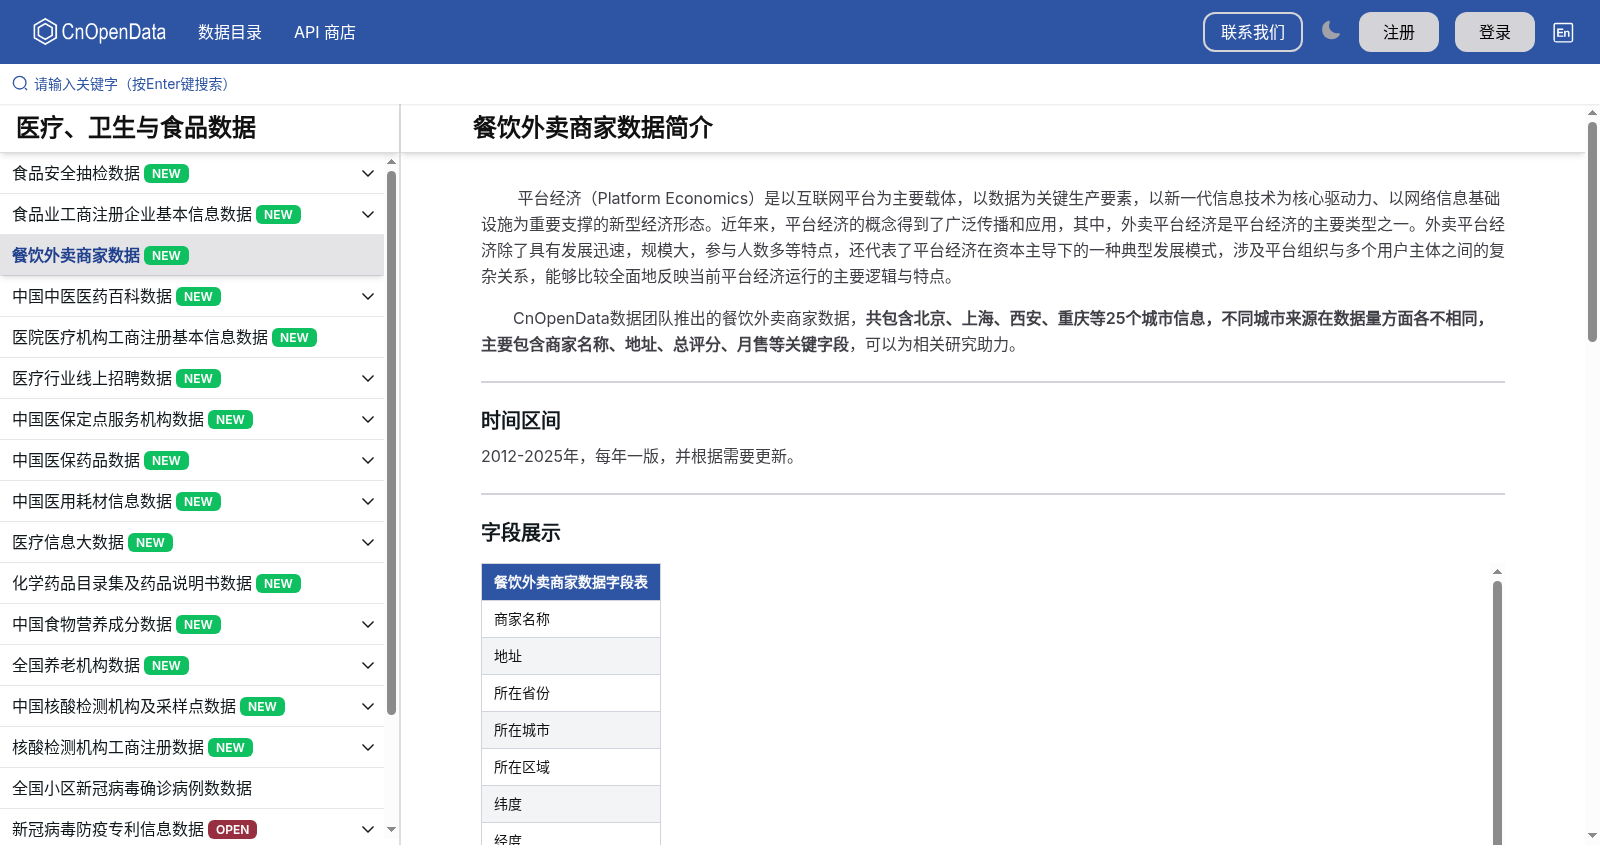This screenshot has width=1600, height=861.
Task: Open the 数据目录 menu
Action: tap(230, 32)
